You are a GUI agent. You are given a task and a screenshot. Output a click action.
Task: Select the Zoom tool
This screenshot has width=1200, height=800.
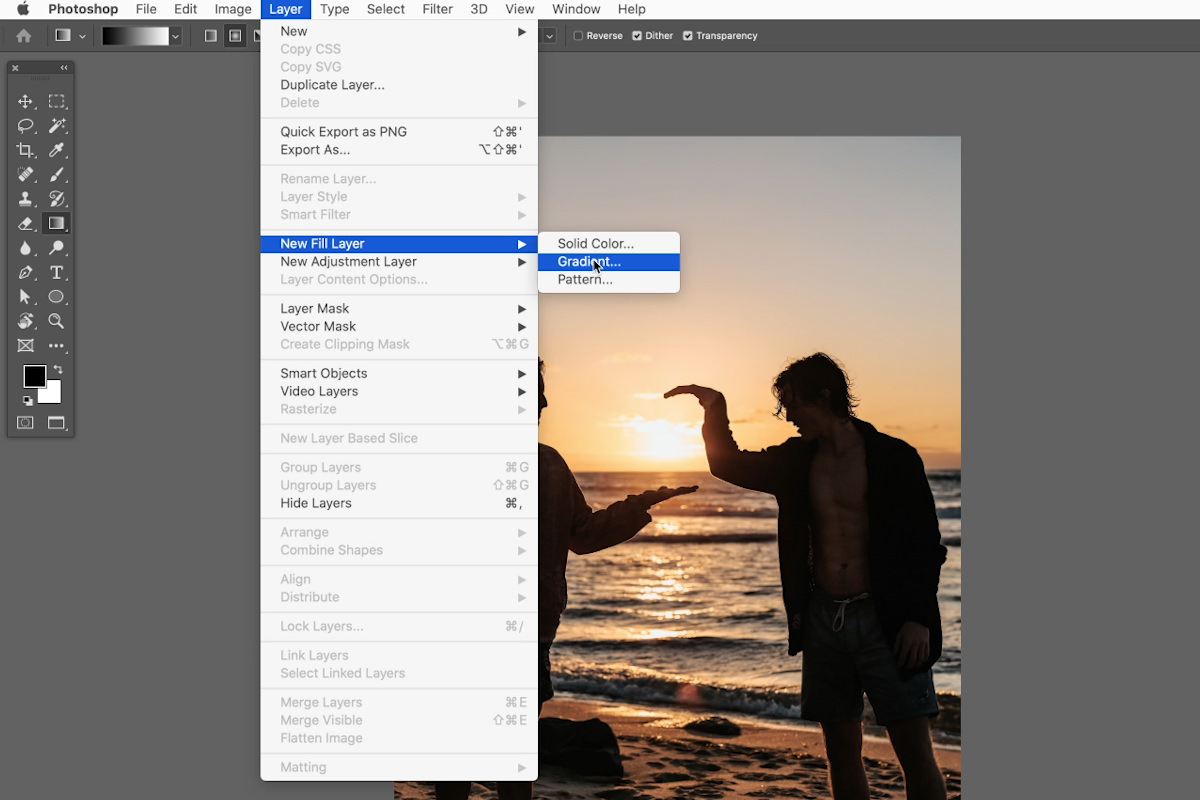click(x=57, y=321)
